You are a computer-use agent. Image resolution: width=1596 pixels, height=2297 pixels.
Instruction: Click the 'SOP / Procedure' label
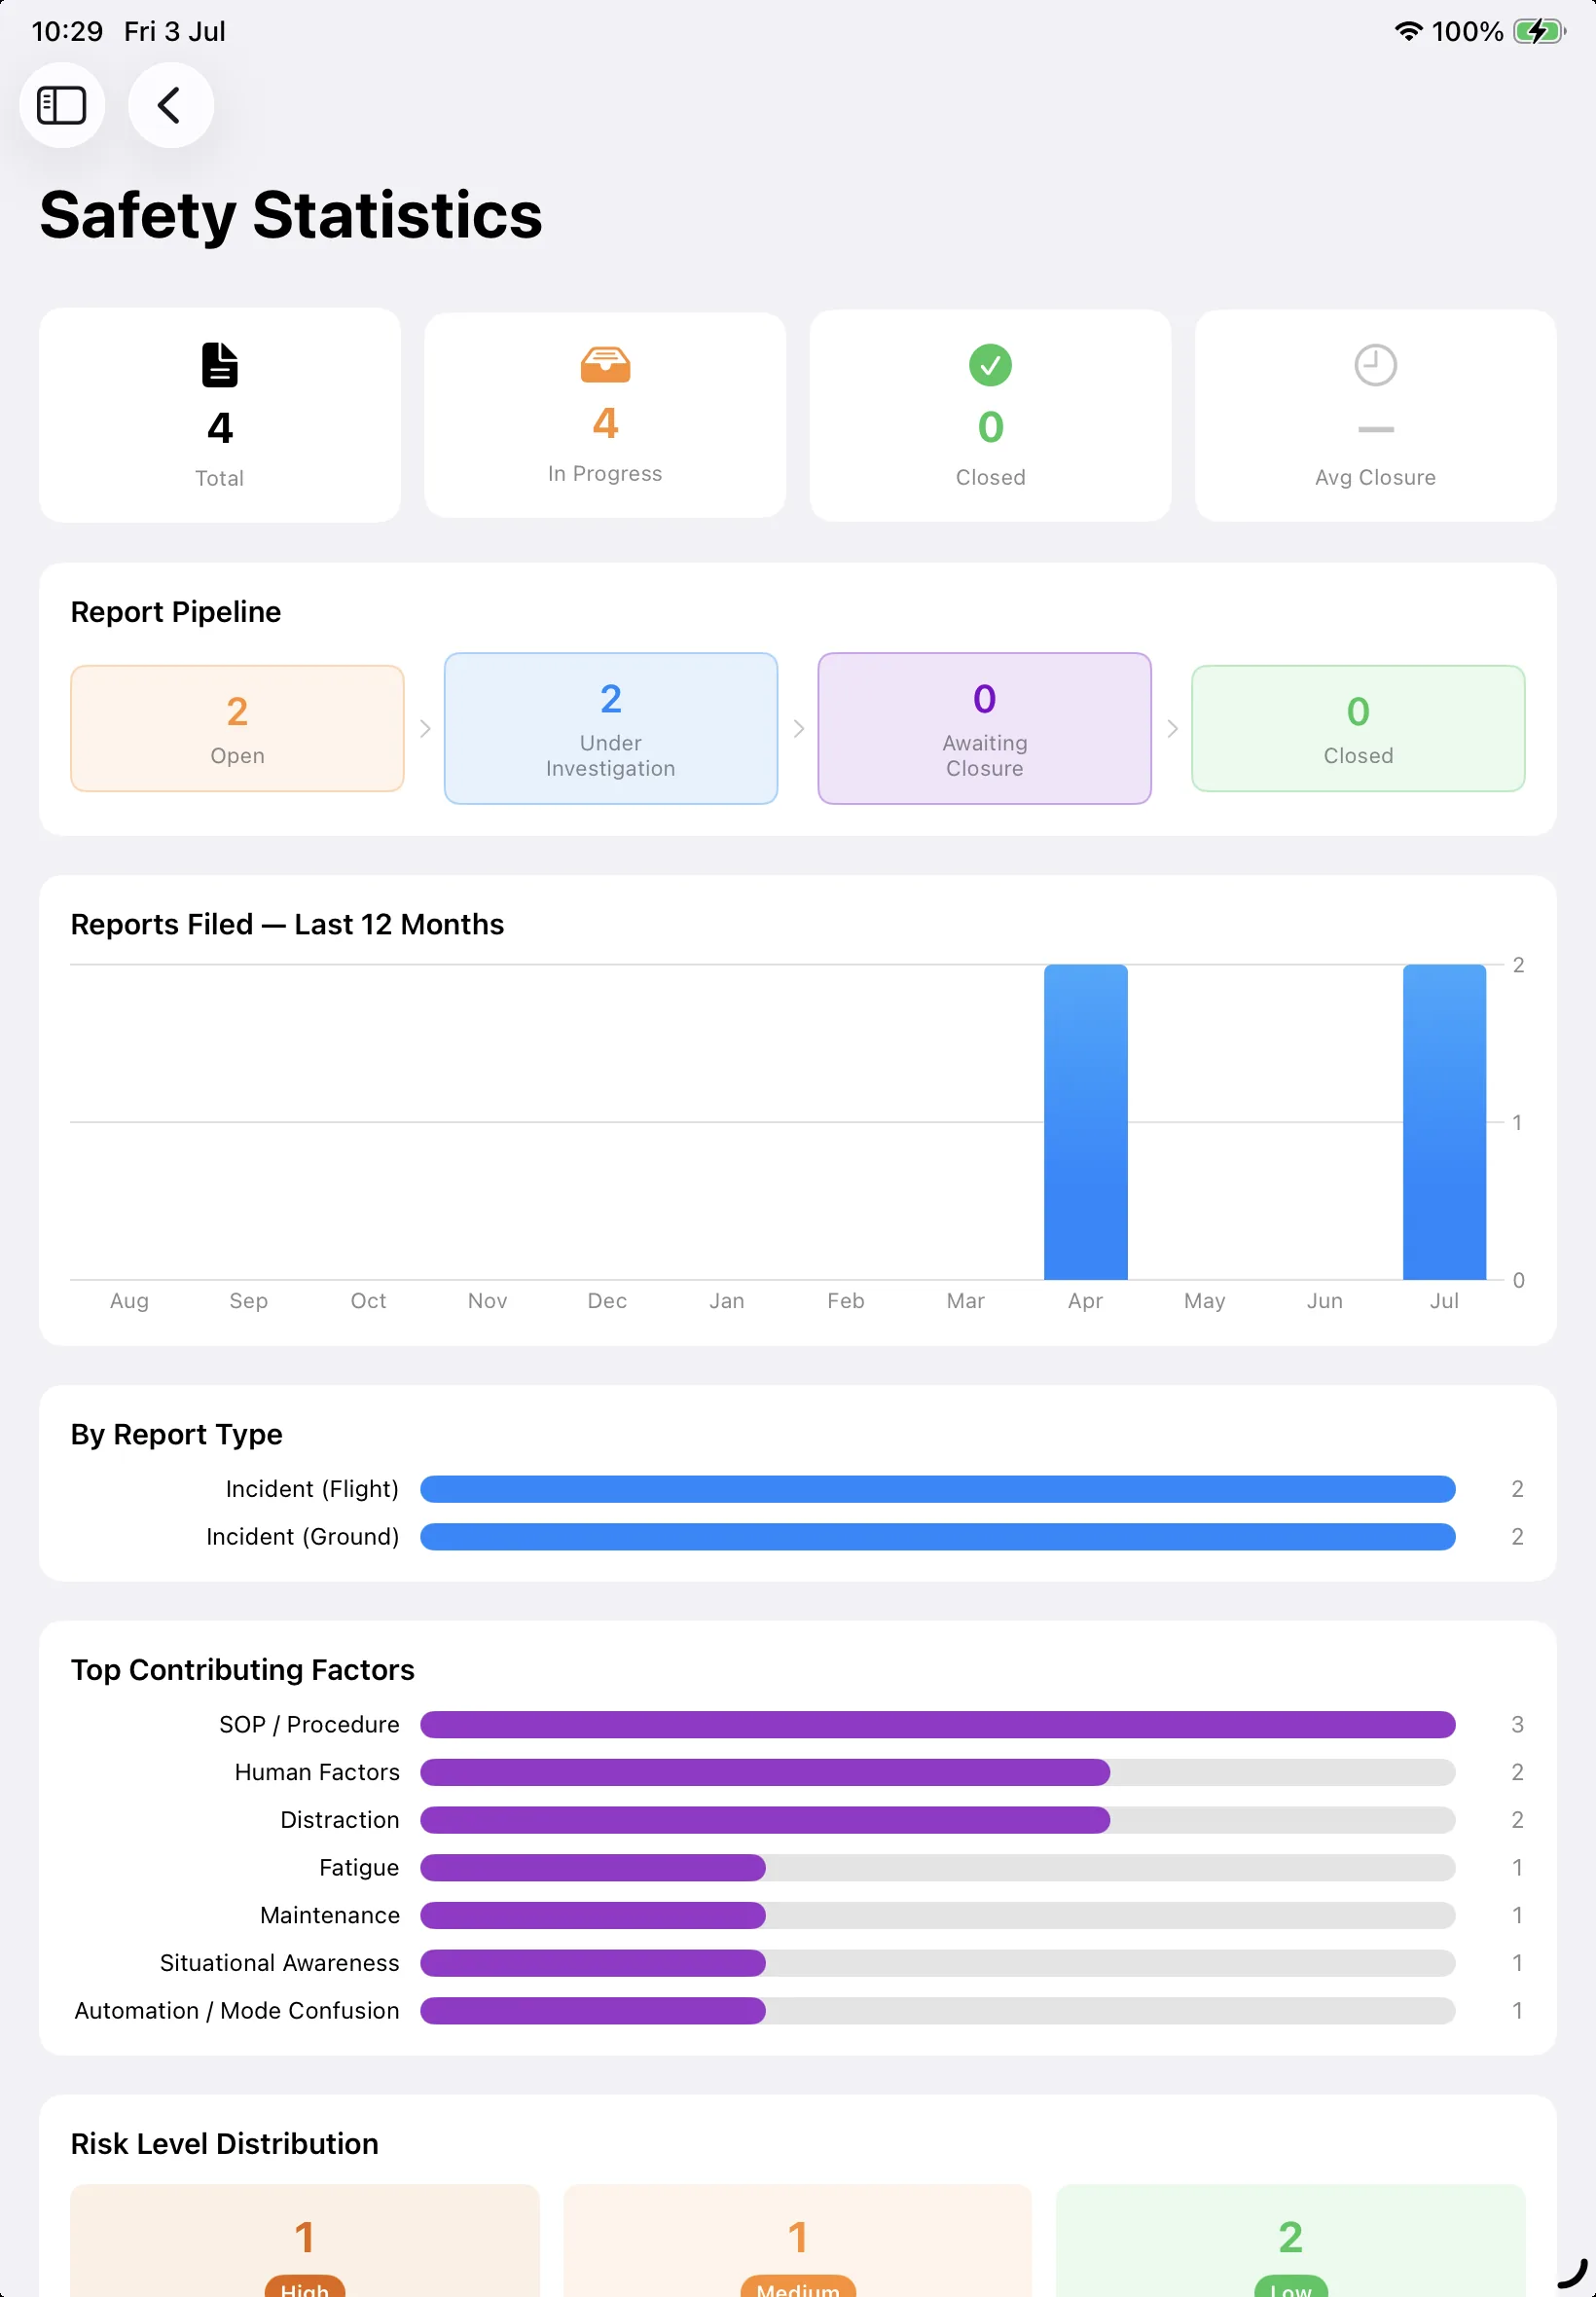pos(310,1725)
